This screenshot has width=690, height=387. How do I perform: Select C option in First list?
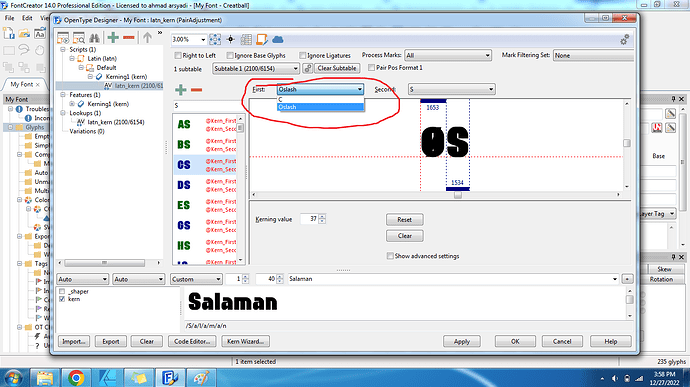click(320, 100)
